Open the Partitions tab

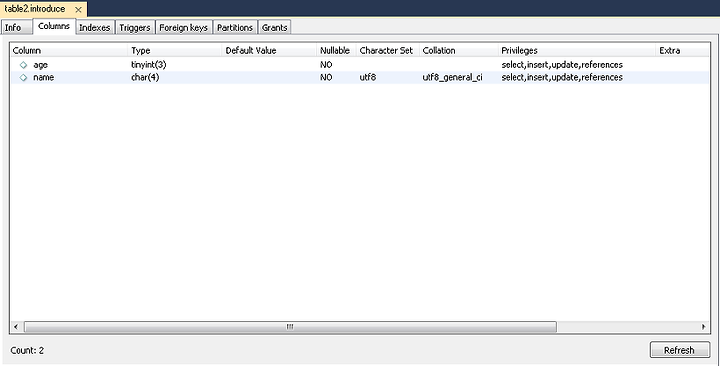point(235,28)
